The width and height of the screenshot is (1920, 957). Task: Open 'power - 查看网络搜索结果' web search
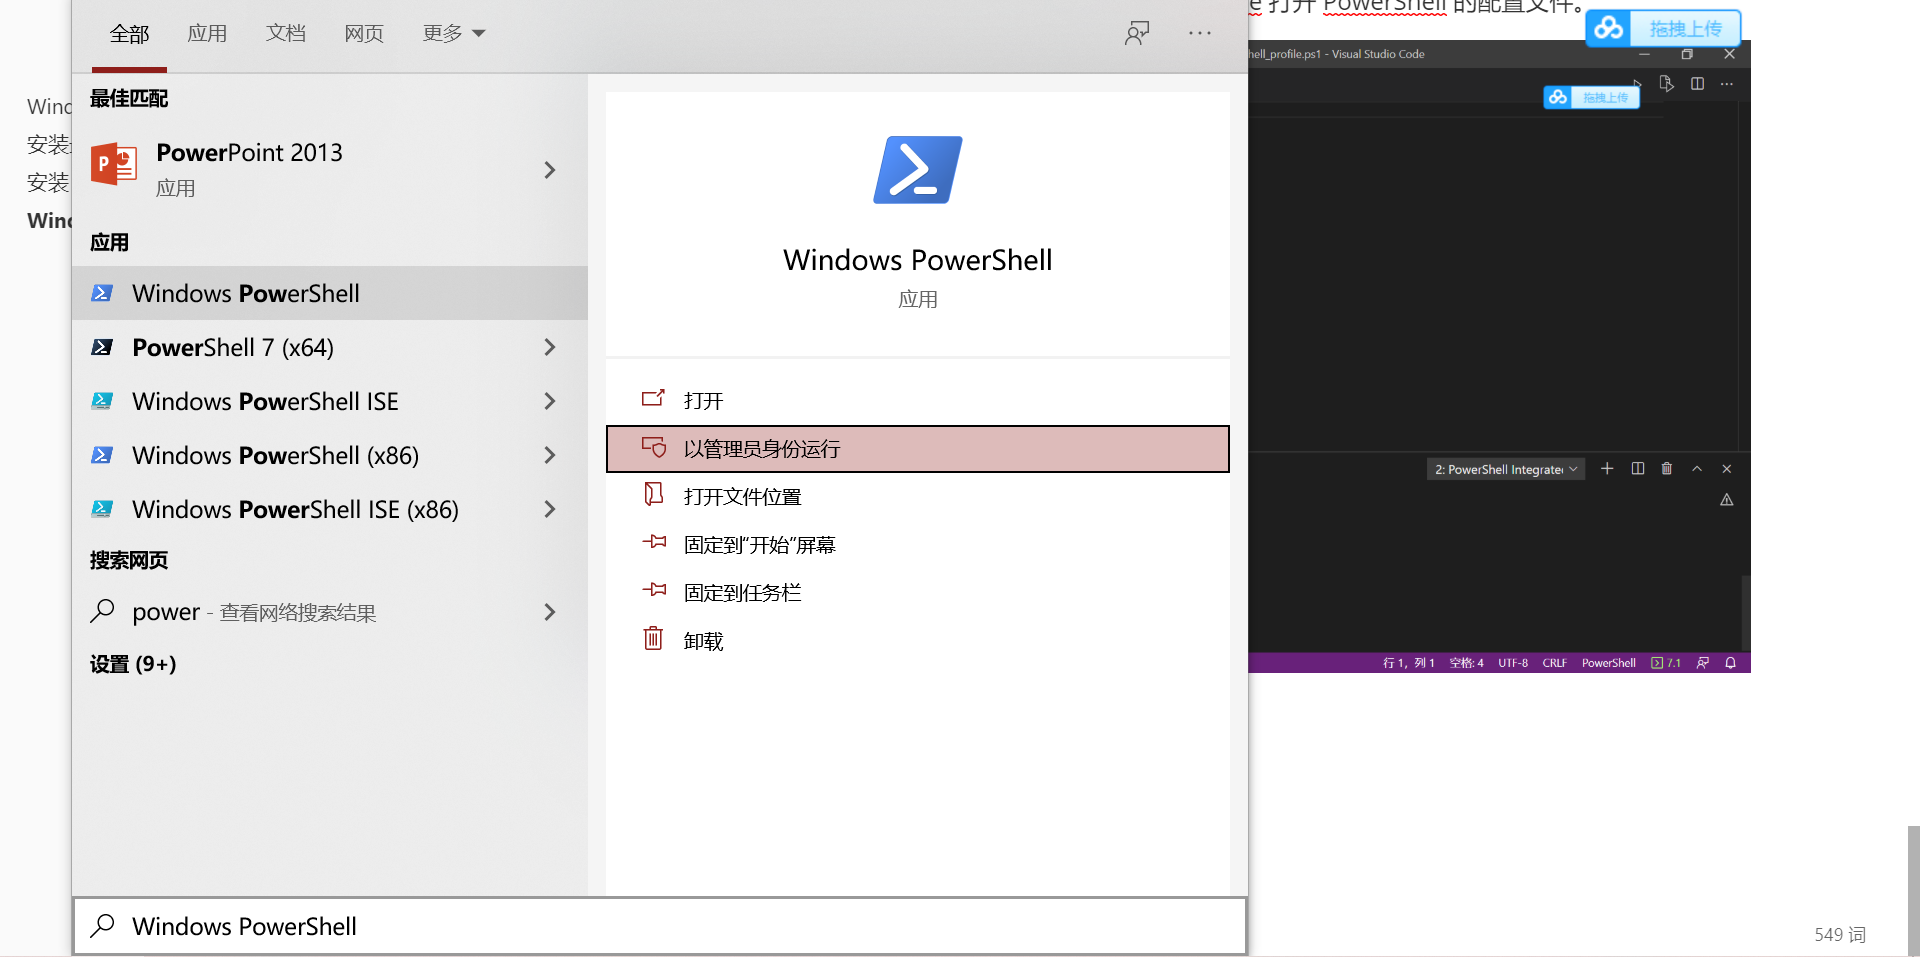tap(330, 612)
